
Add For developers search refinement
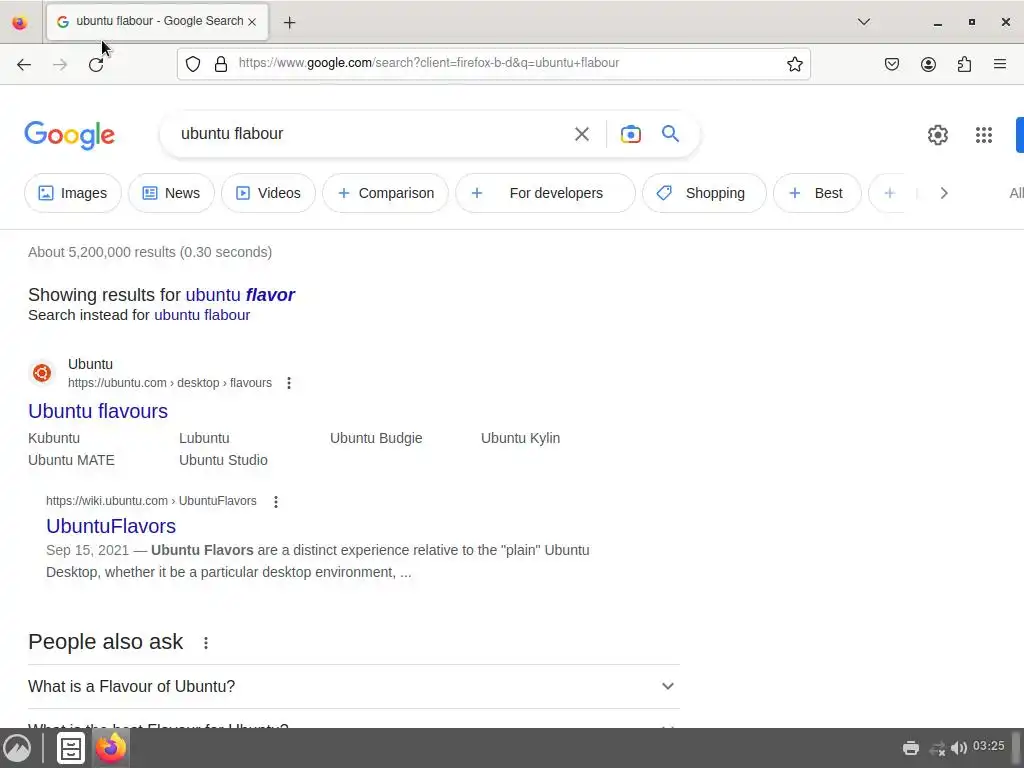tap(545, 193)
